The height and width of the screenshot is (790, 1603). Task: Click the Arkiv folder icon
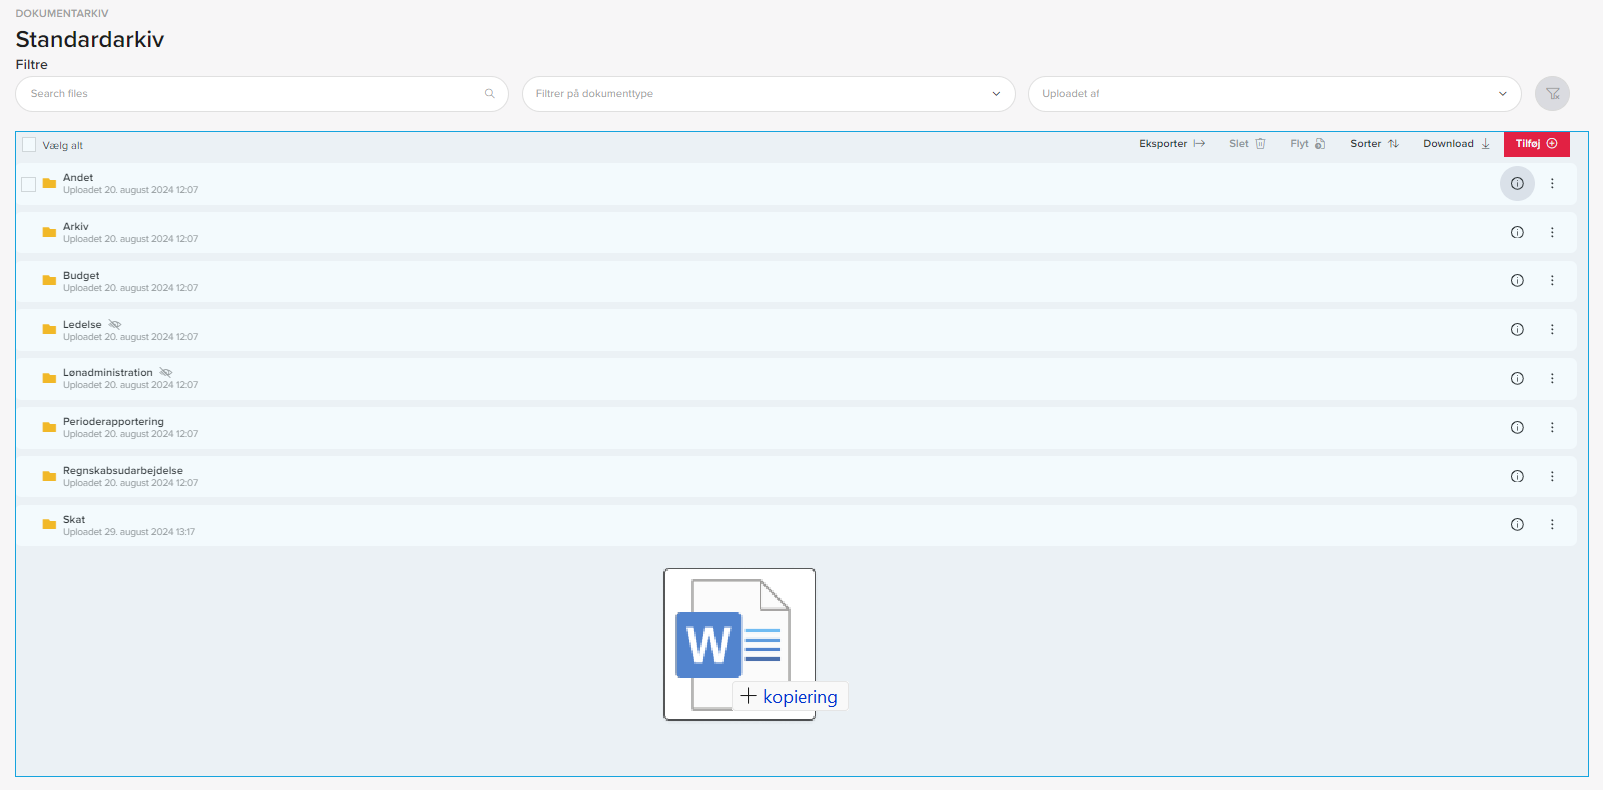49,233
